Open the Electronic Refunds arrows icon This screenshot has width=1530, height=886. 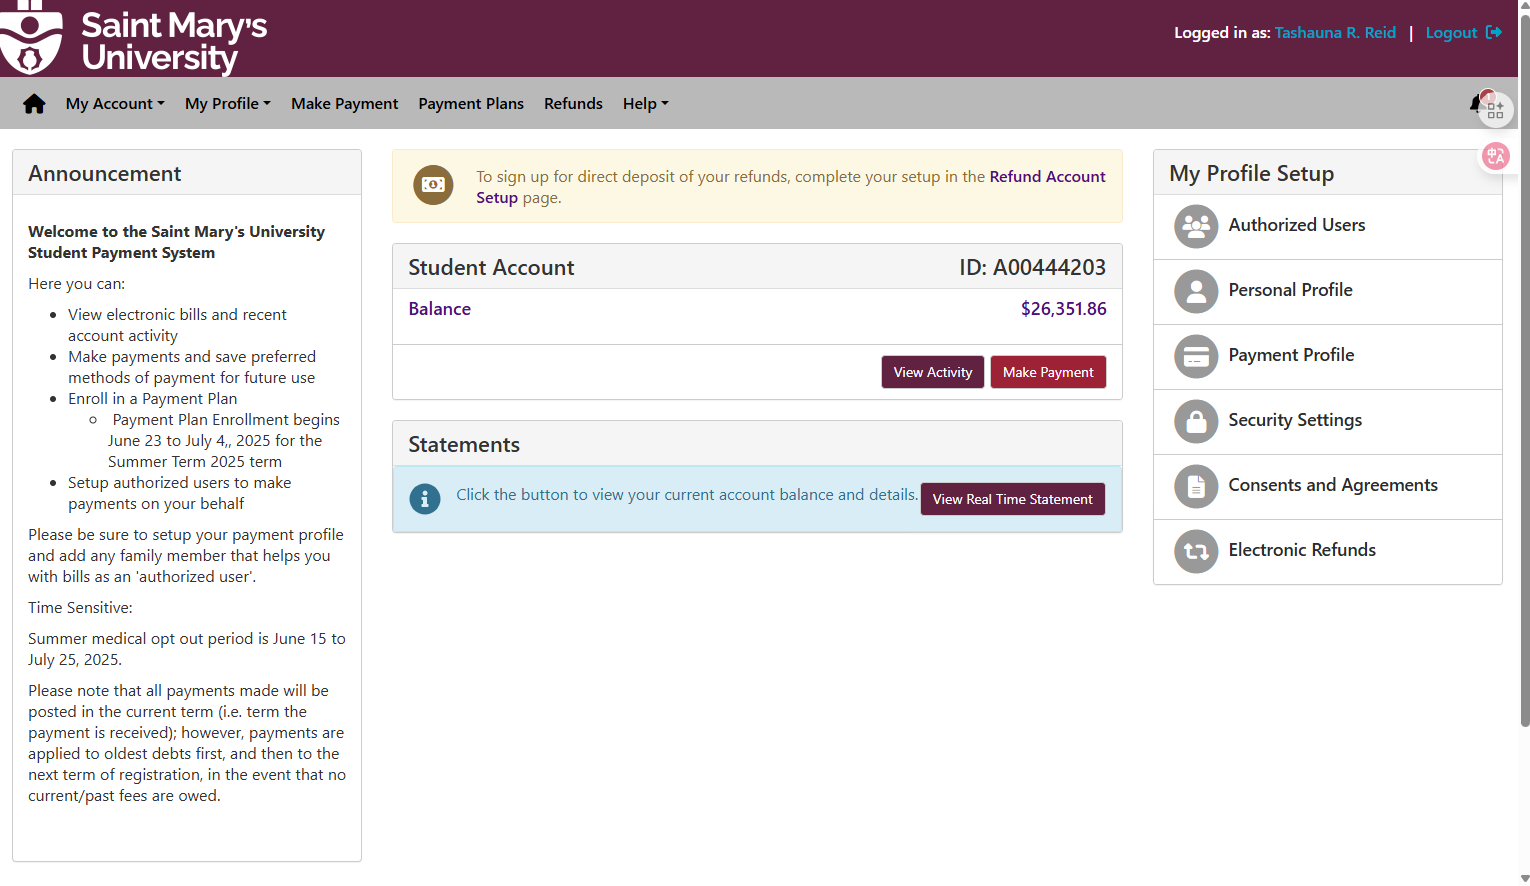click(x=1196, y=551)
